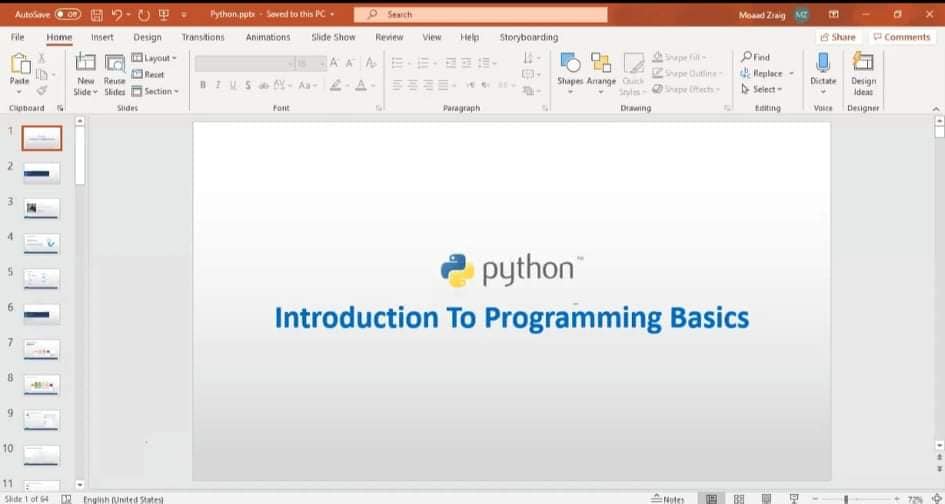Switch to the Design tab
Viewport: 945px width, 504px height.
147,37
